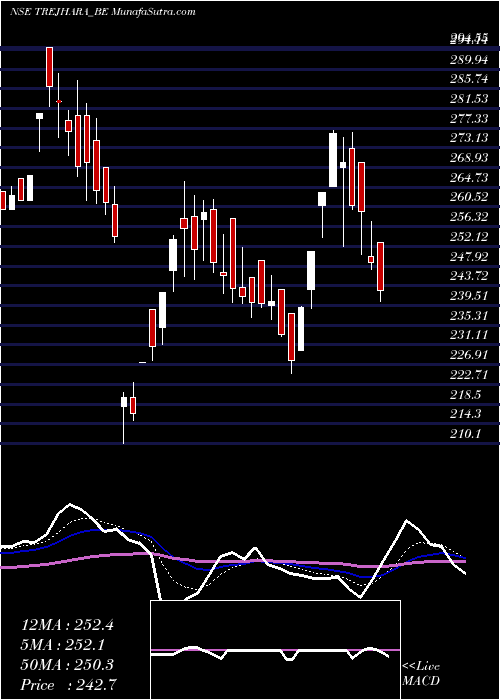Click the 289.94 price axis label

tap(468, 60)
